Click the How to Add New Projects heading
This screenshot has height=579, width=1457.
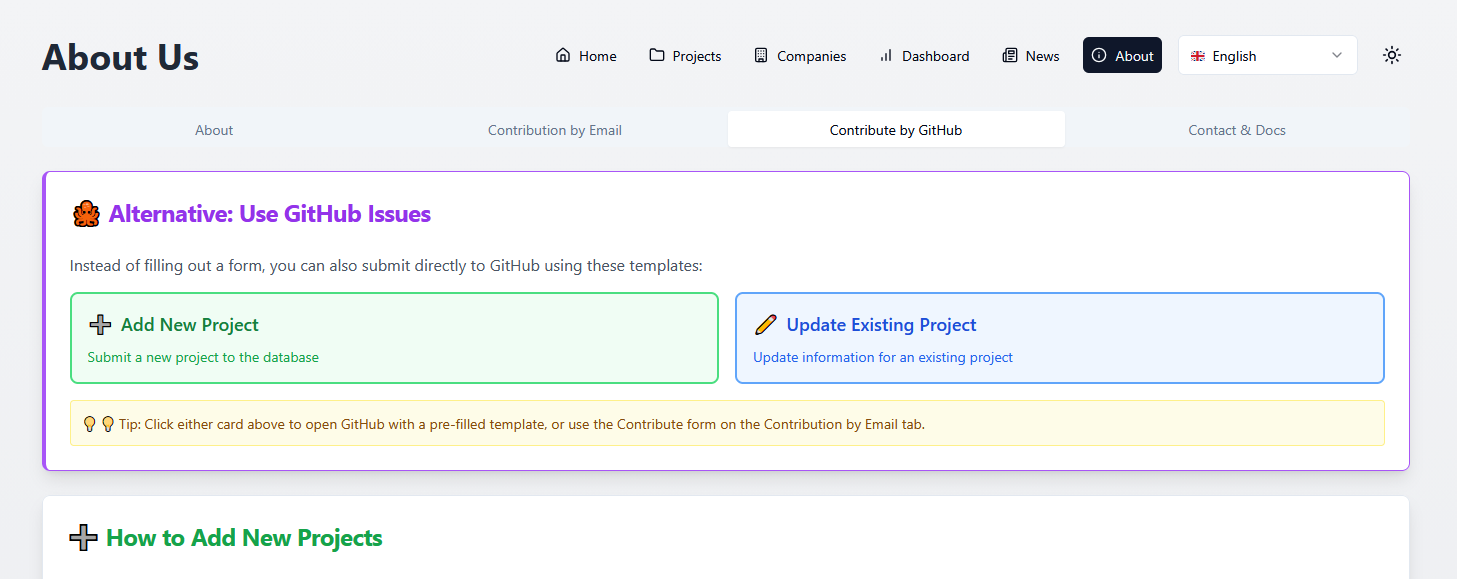[244, 537]
